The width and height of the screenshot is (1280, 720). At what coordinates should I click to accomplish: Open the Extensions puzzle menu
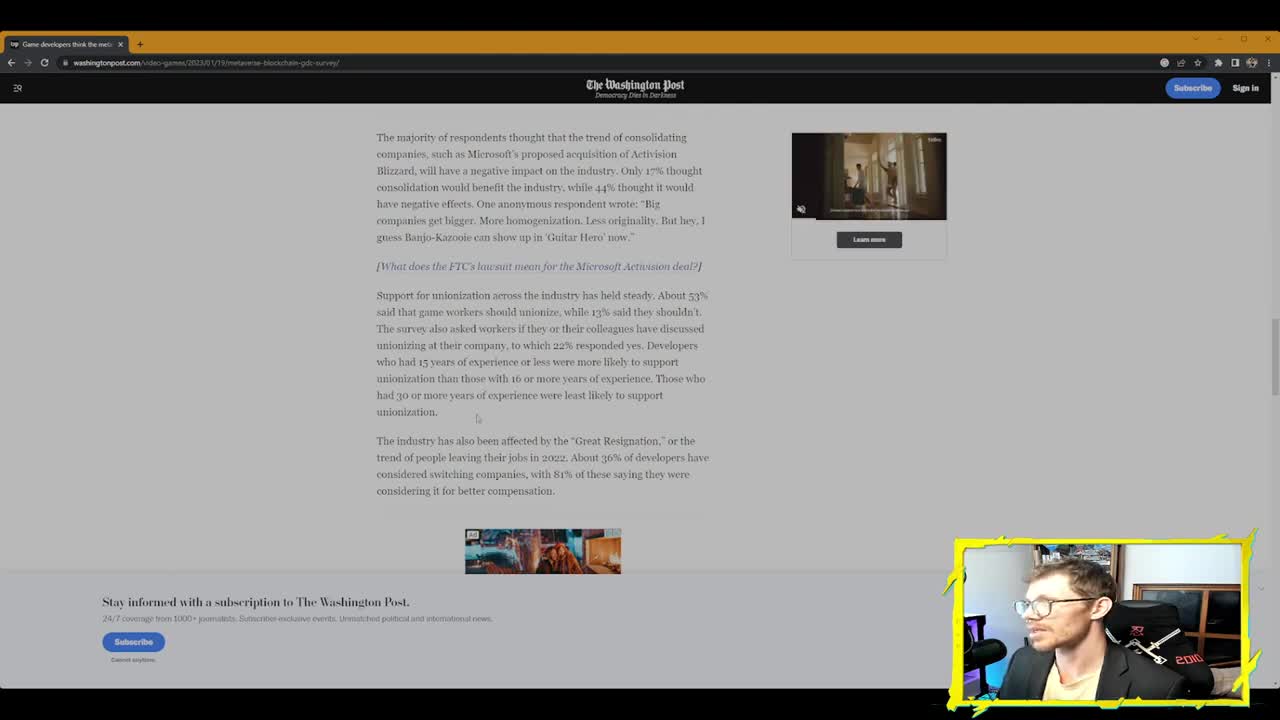coord(1218,63)
